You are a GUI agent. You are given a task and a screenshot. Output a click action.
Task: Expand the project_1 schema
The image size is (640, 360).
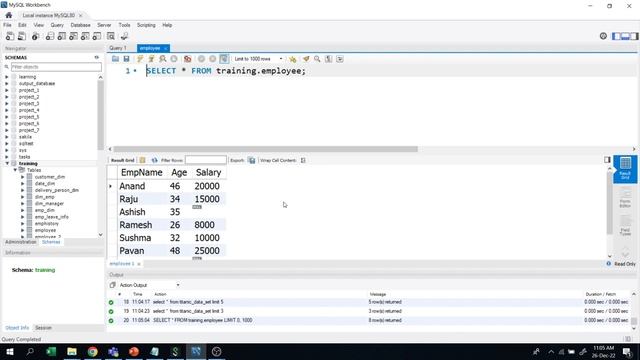tap(7, 90)
